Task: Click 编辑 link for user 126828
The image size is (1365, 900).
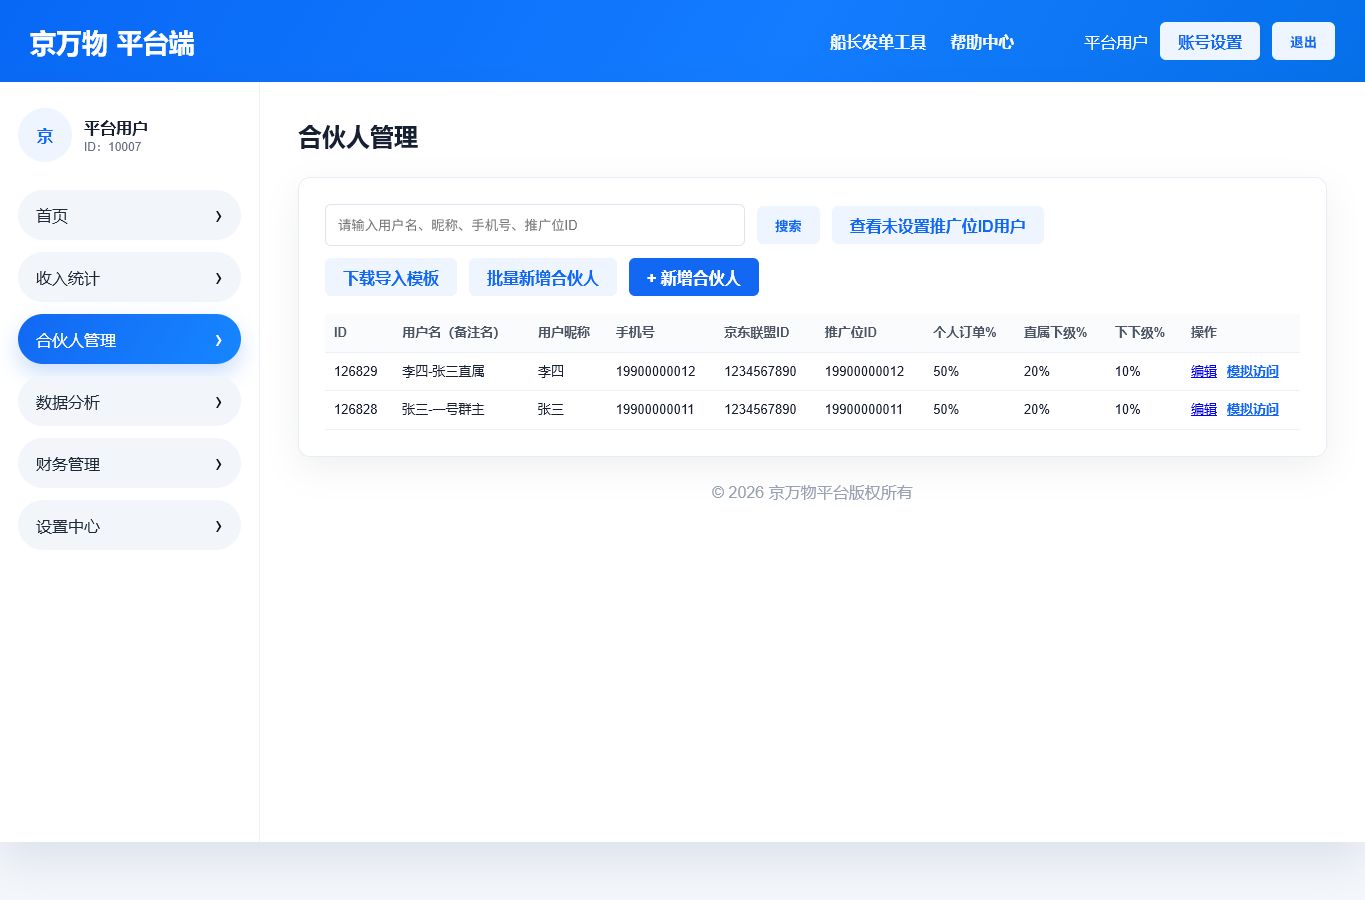Action: coord(1204,409)
